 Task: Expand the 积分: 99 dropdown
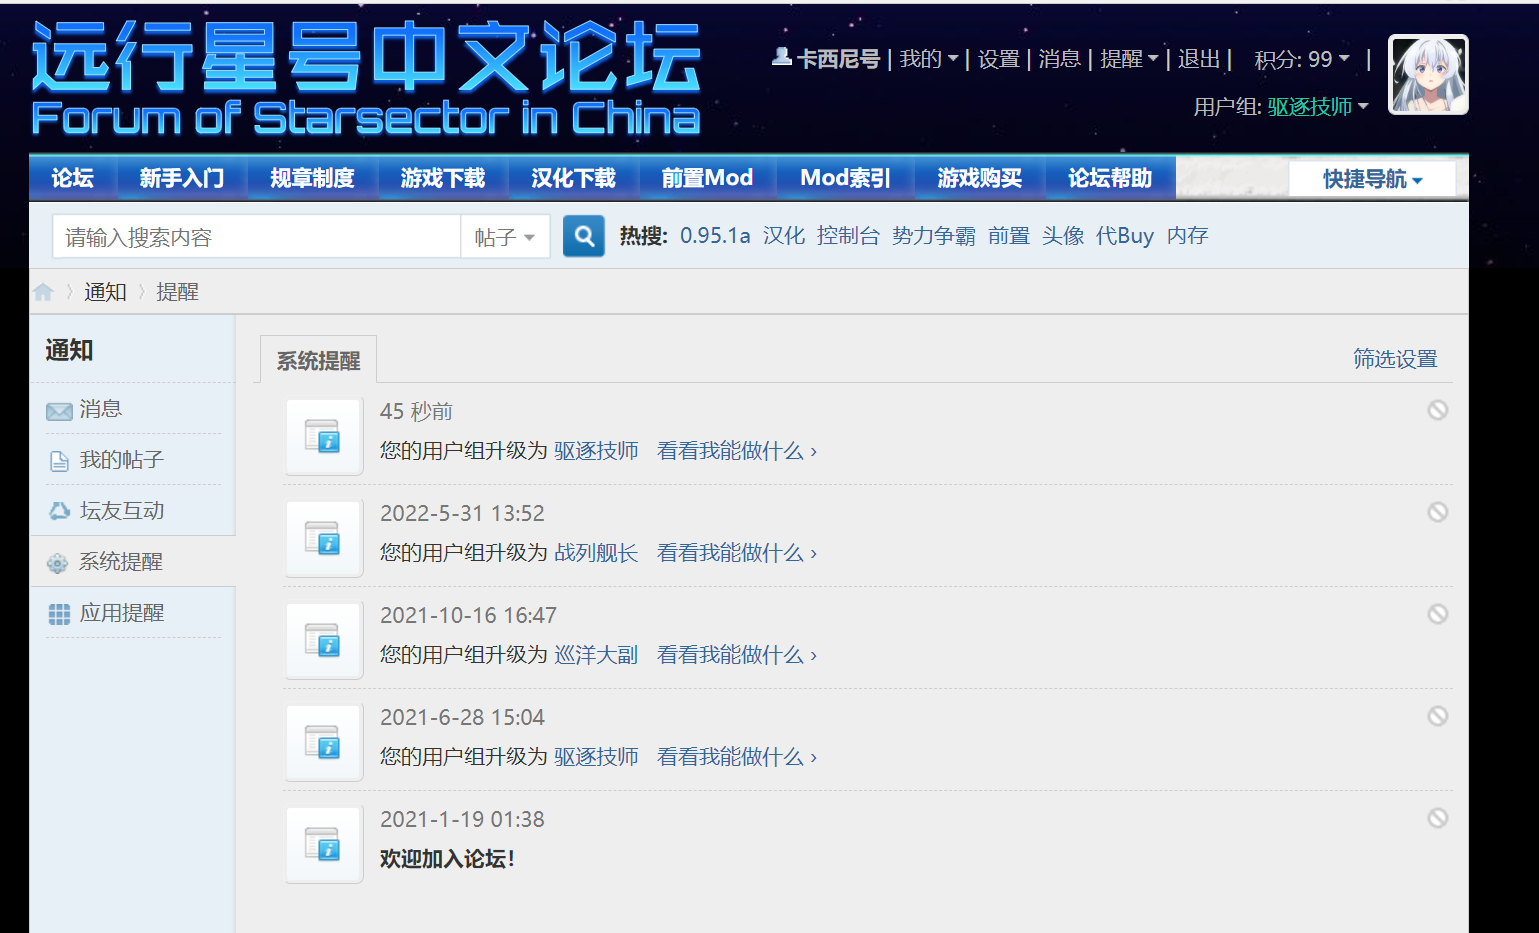[x=1302, y=60]
